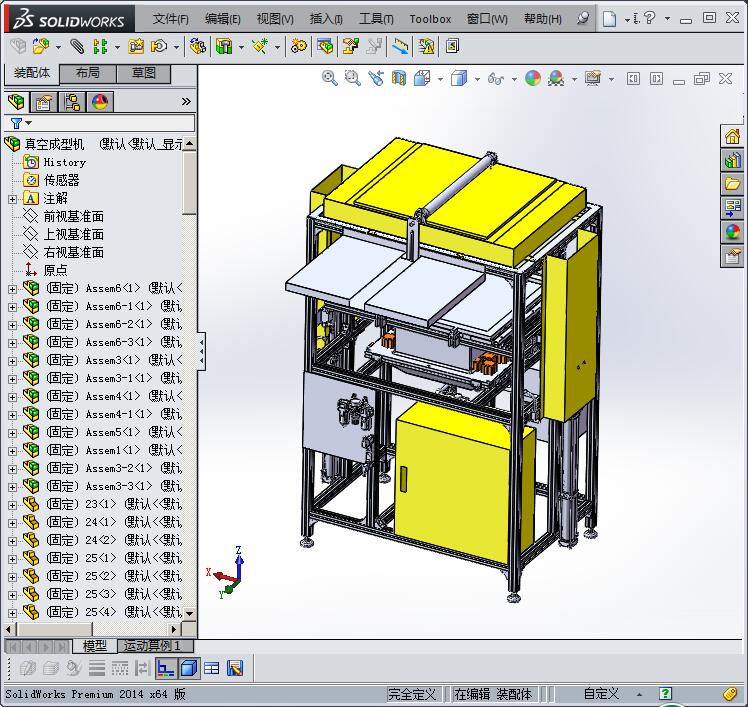748x707 pixels.
Task: Toggle Hide/Show Items glasses icon
Action: (495, 78)
